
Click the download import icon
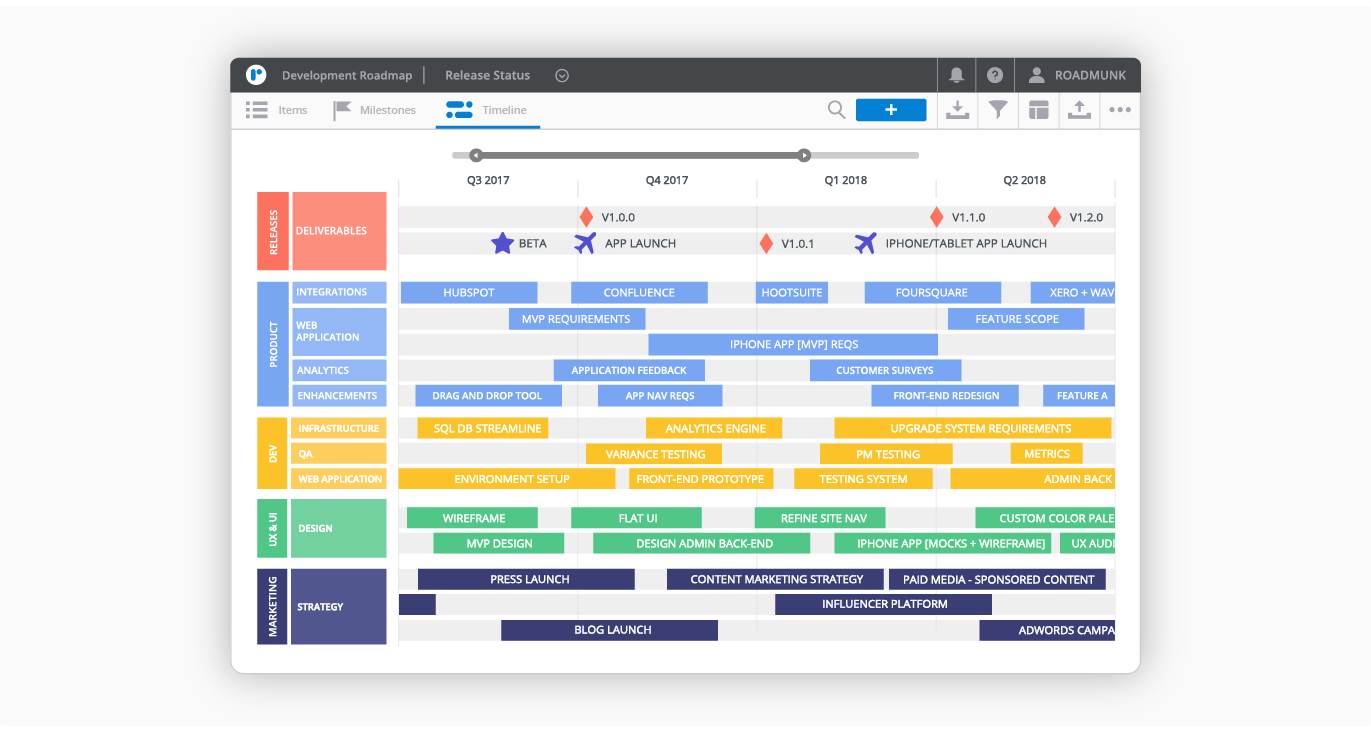[x=958, y=110]
